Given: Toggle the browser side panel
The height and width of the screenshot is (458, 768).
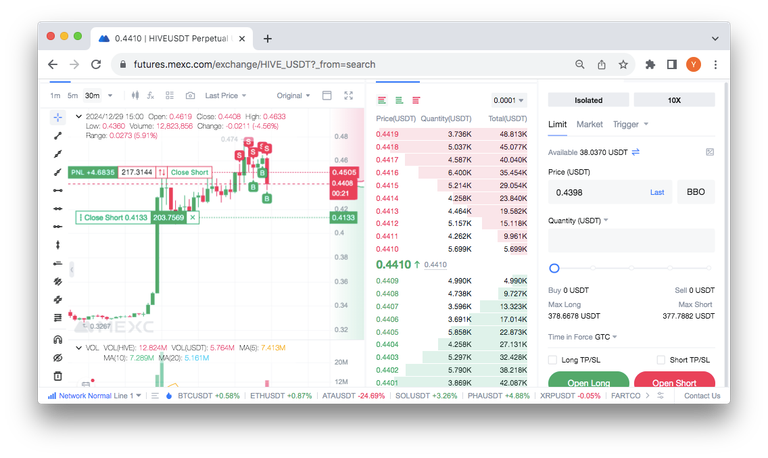Looking at the screenshot, I should 672,64.
